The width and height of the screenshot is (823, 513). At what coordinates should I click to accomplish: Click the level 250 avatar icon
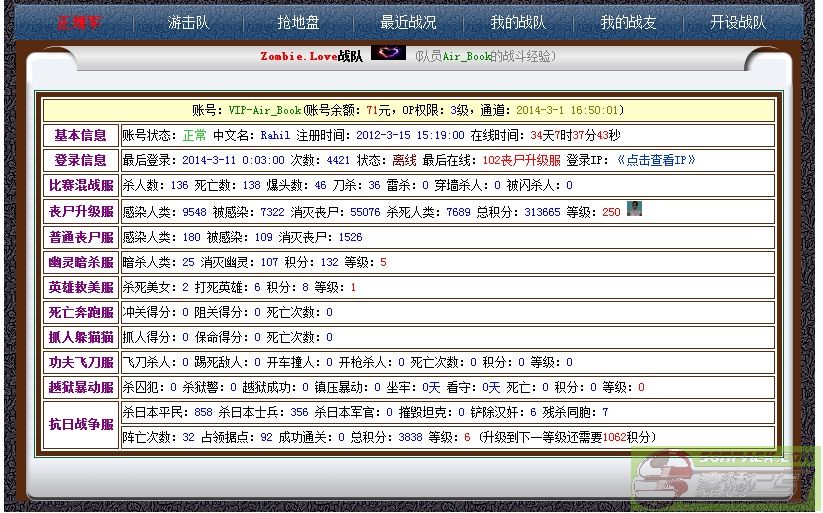point(634,209)
